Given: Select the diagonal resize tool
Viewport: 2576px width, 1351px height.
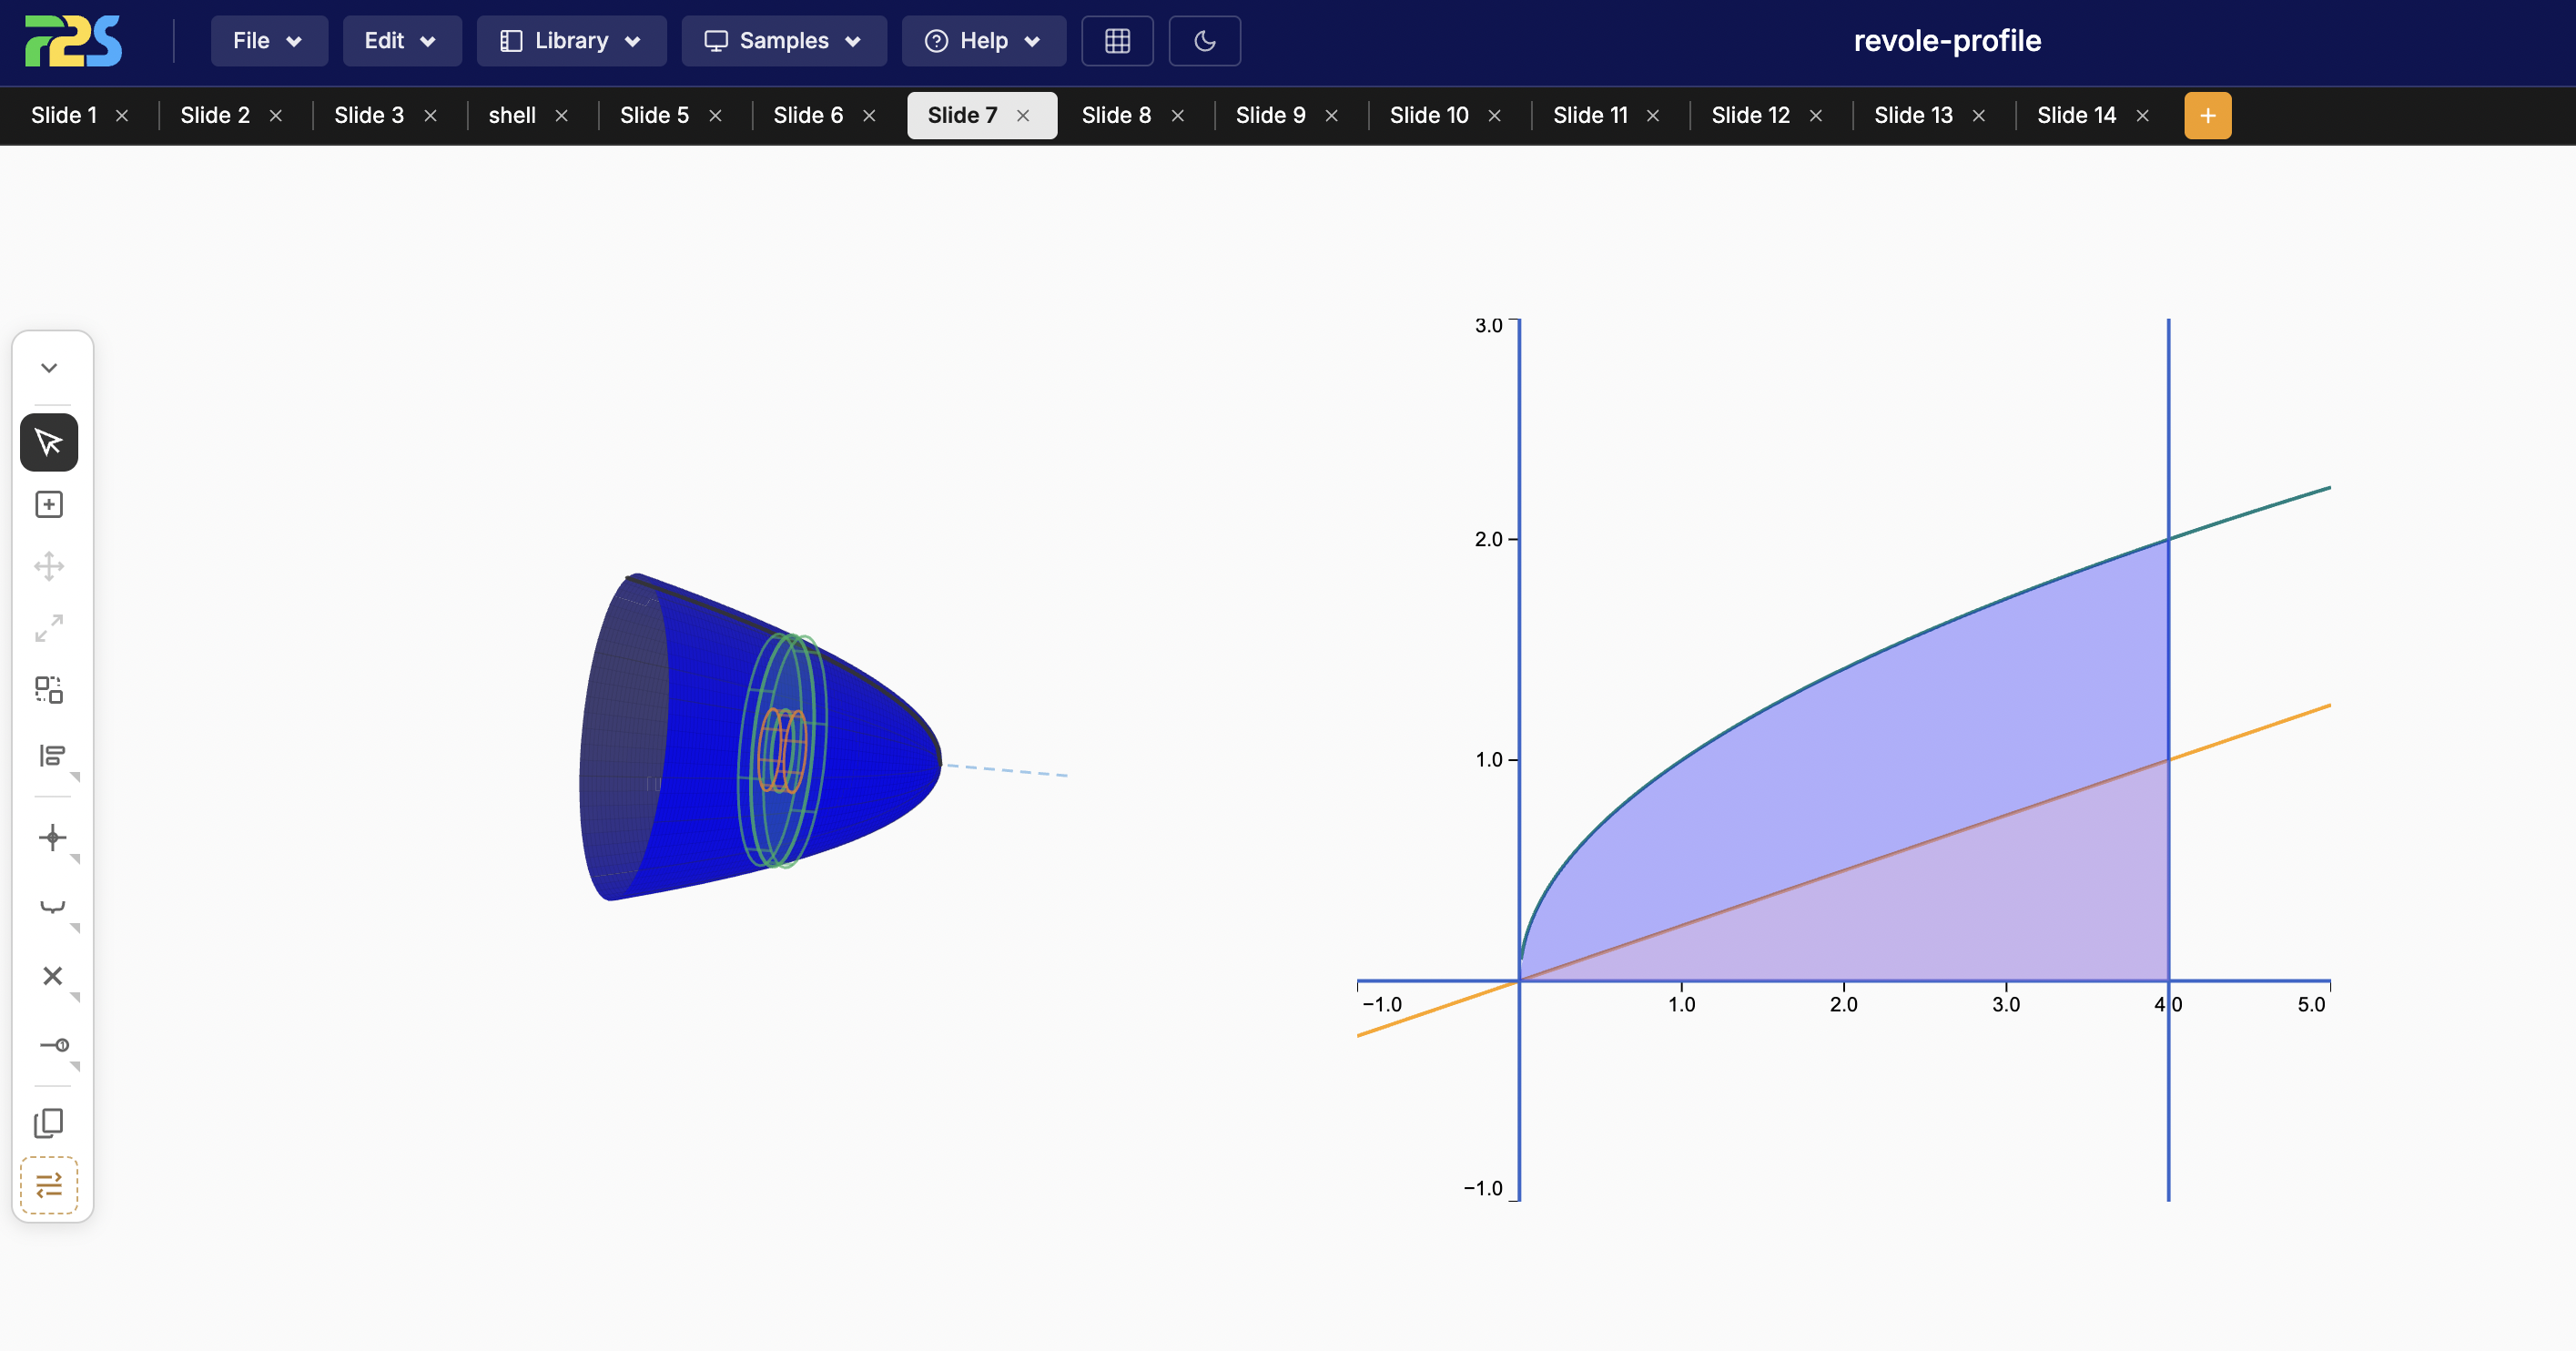Looking at the screenshot, I should (49, 628).
